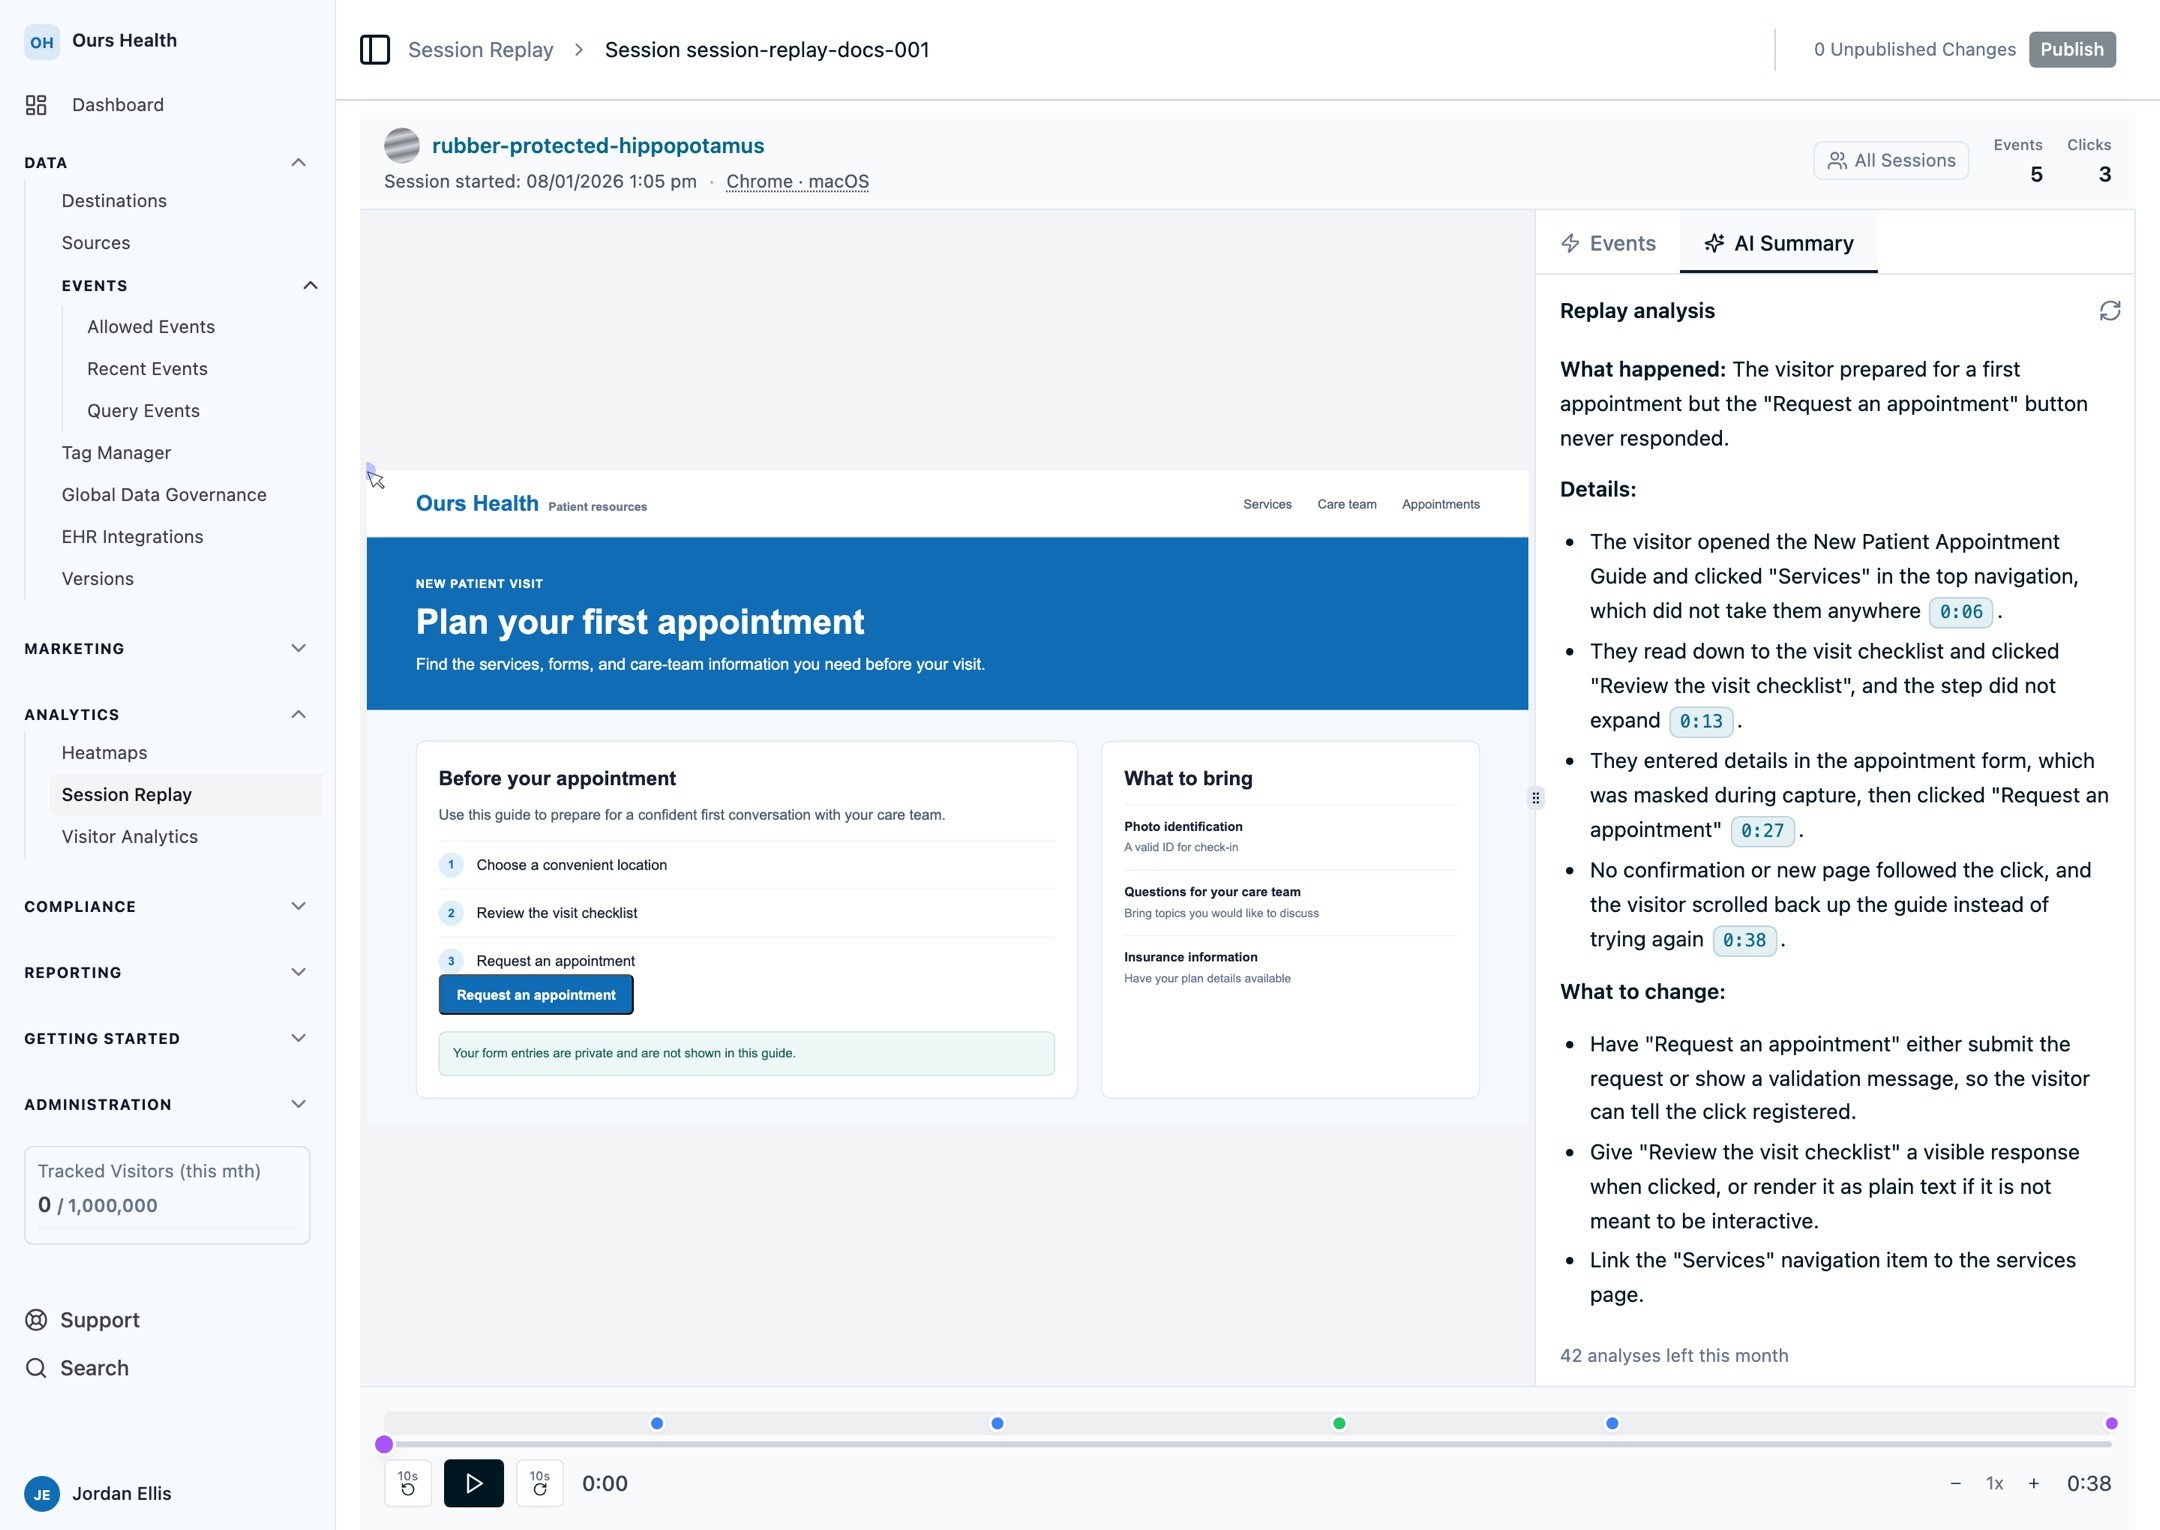Click Care team in replayed page nav
This screenshot has height=1530, width=2160.
1347,504
